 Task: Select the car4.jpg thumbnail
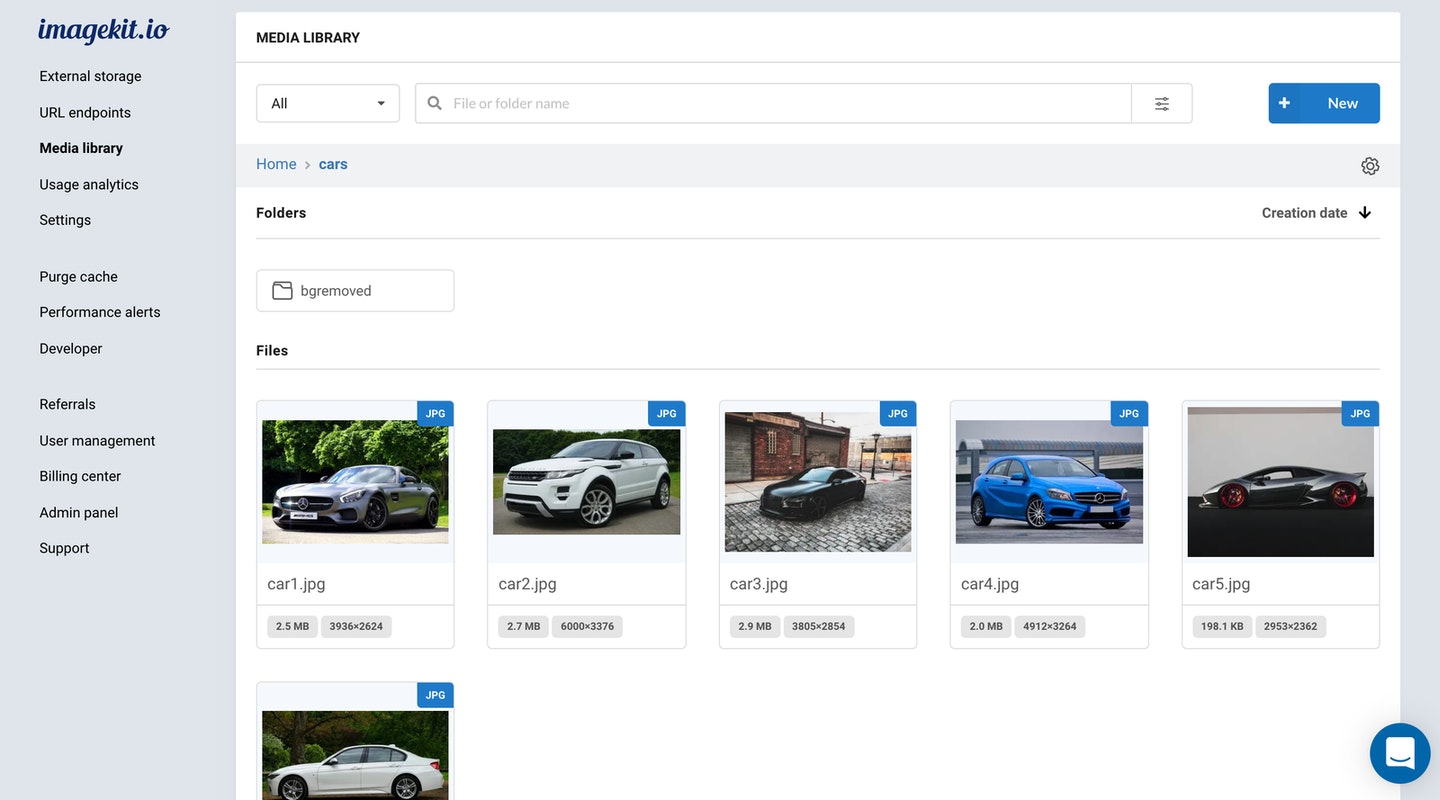click(1049, 482)
